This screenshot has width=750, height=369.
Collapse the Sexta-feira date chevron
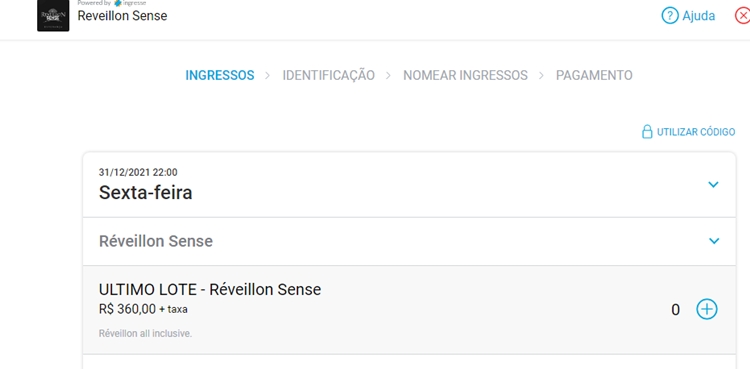click(x=713, y=185)
